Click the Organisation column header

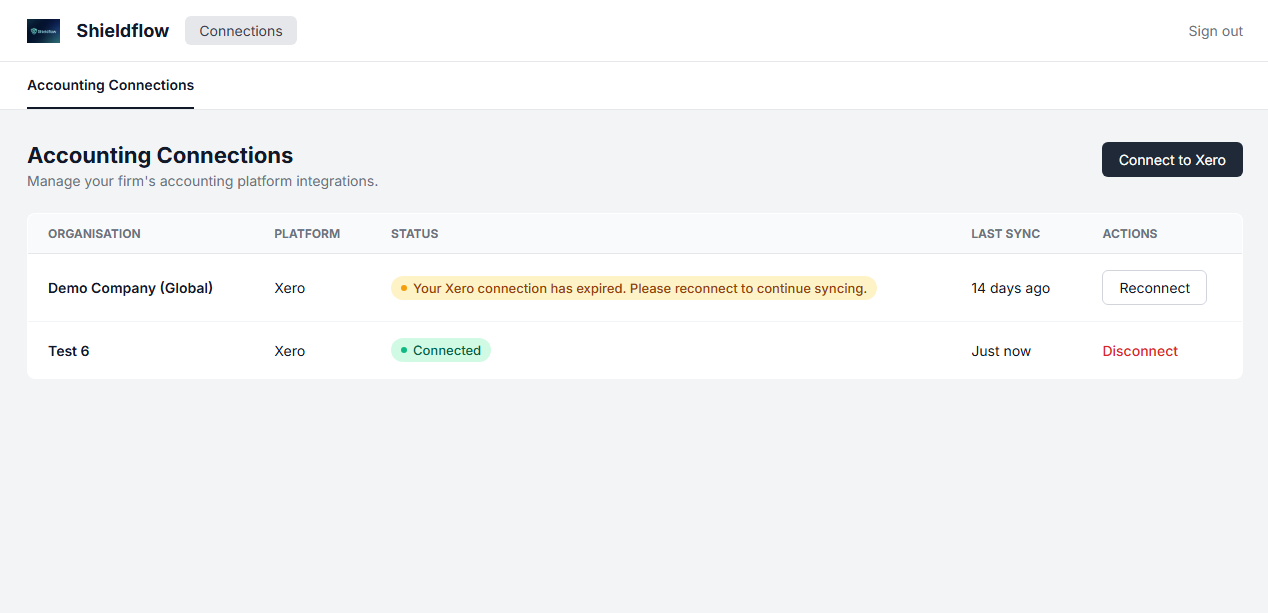pos(94,234)
